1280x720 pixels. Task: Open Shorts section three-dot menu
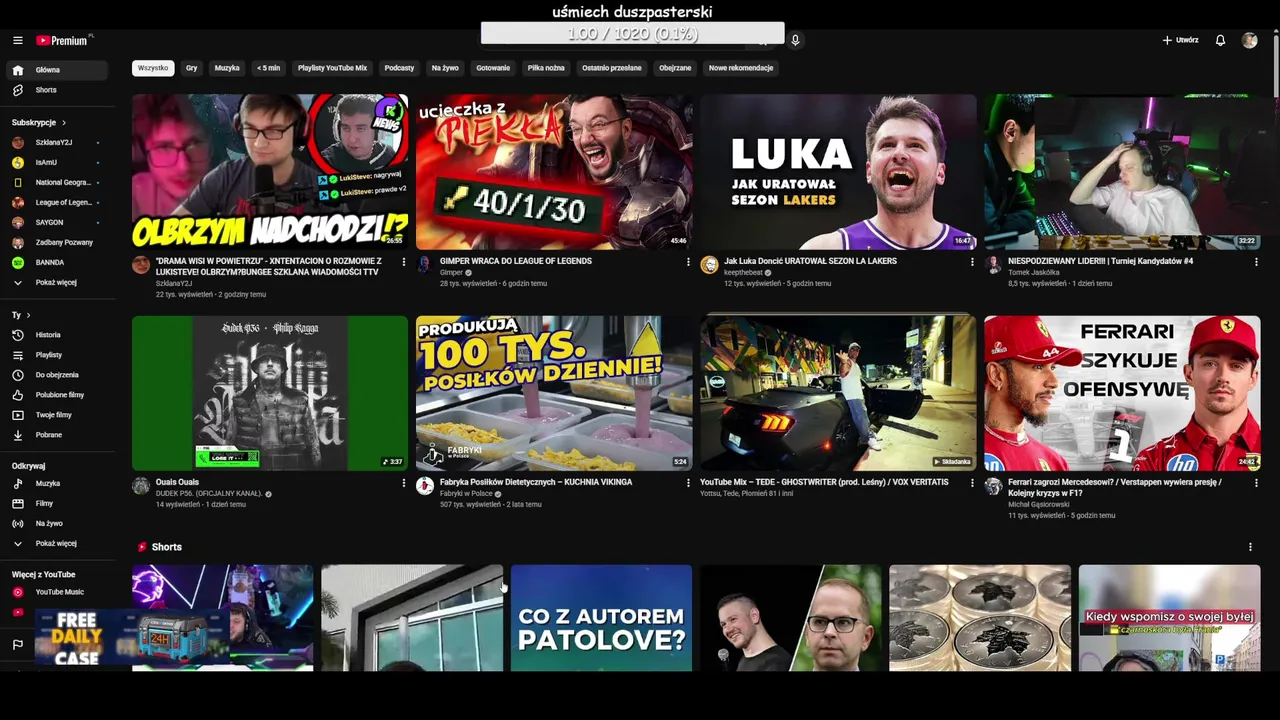1250,547
